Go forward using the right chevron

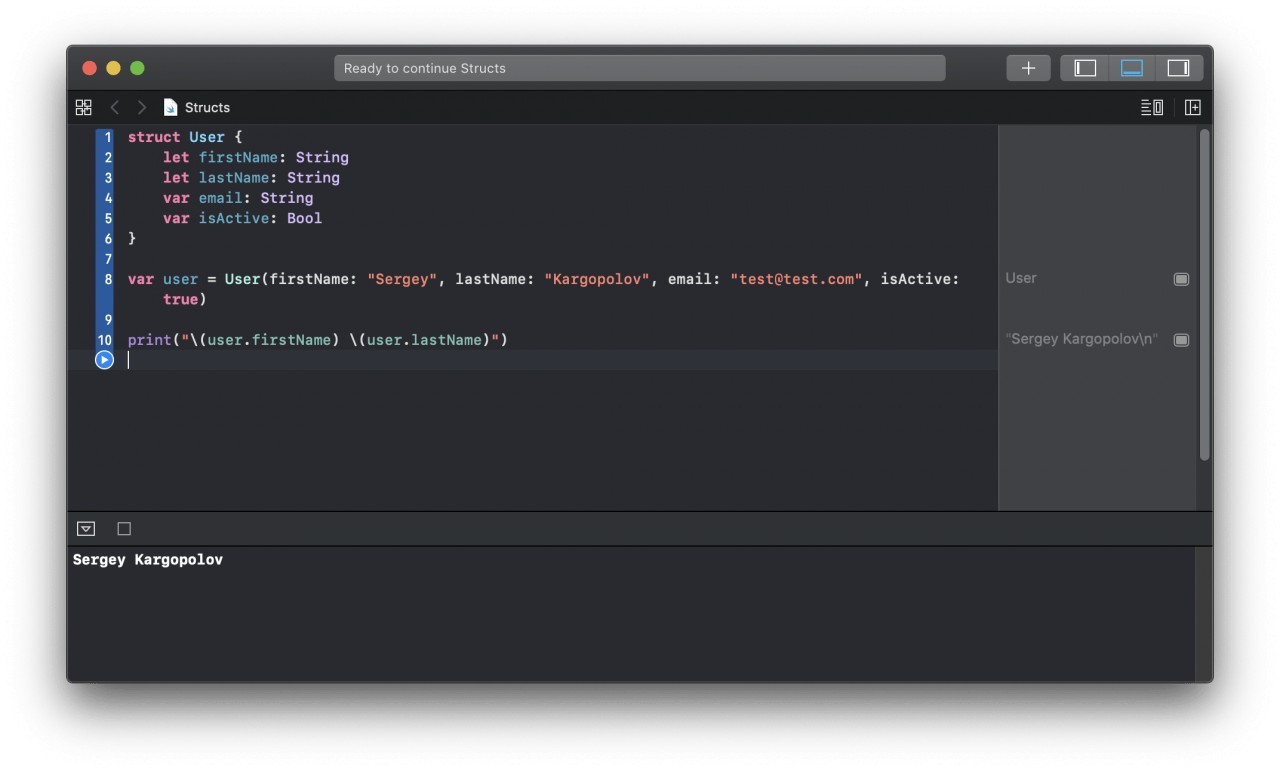[x=142, y=107]
